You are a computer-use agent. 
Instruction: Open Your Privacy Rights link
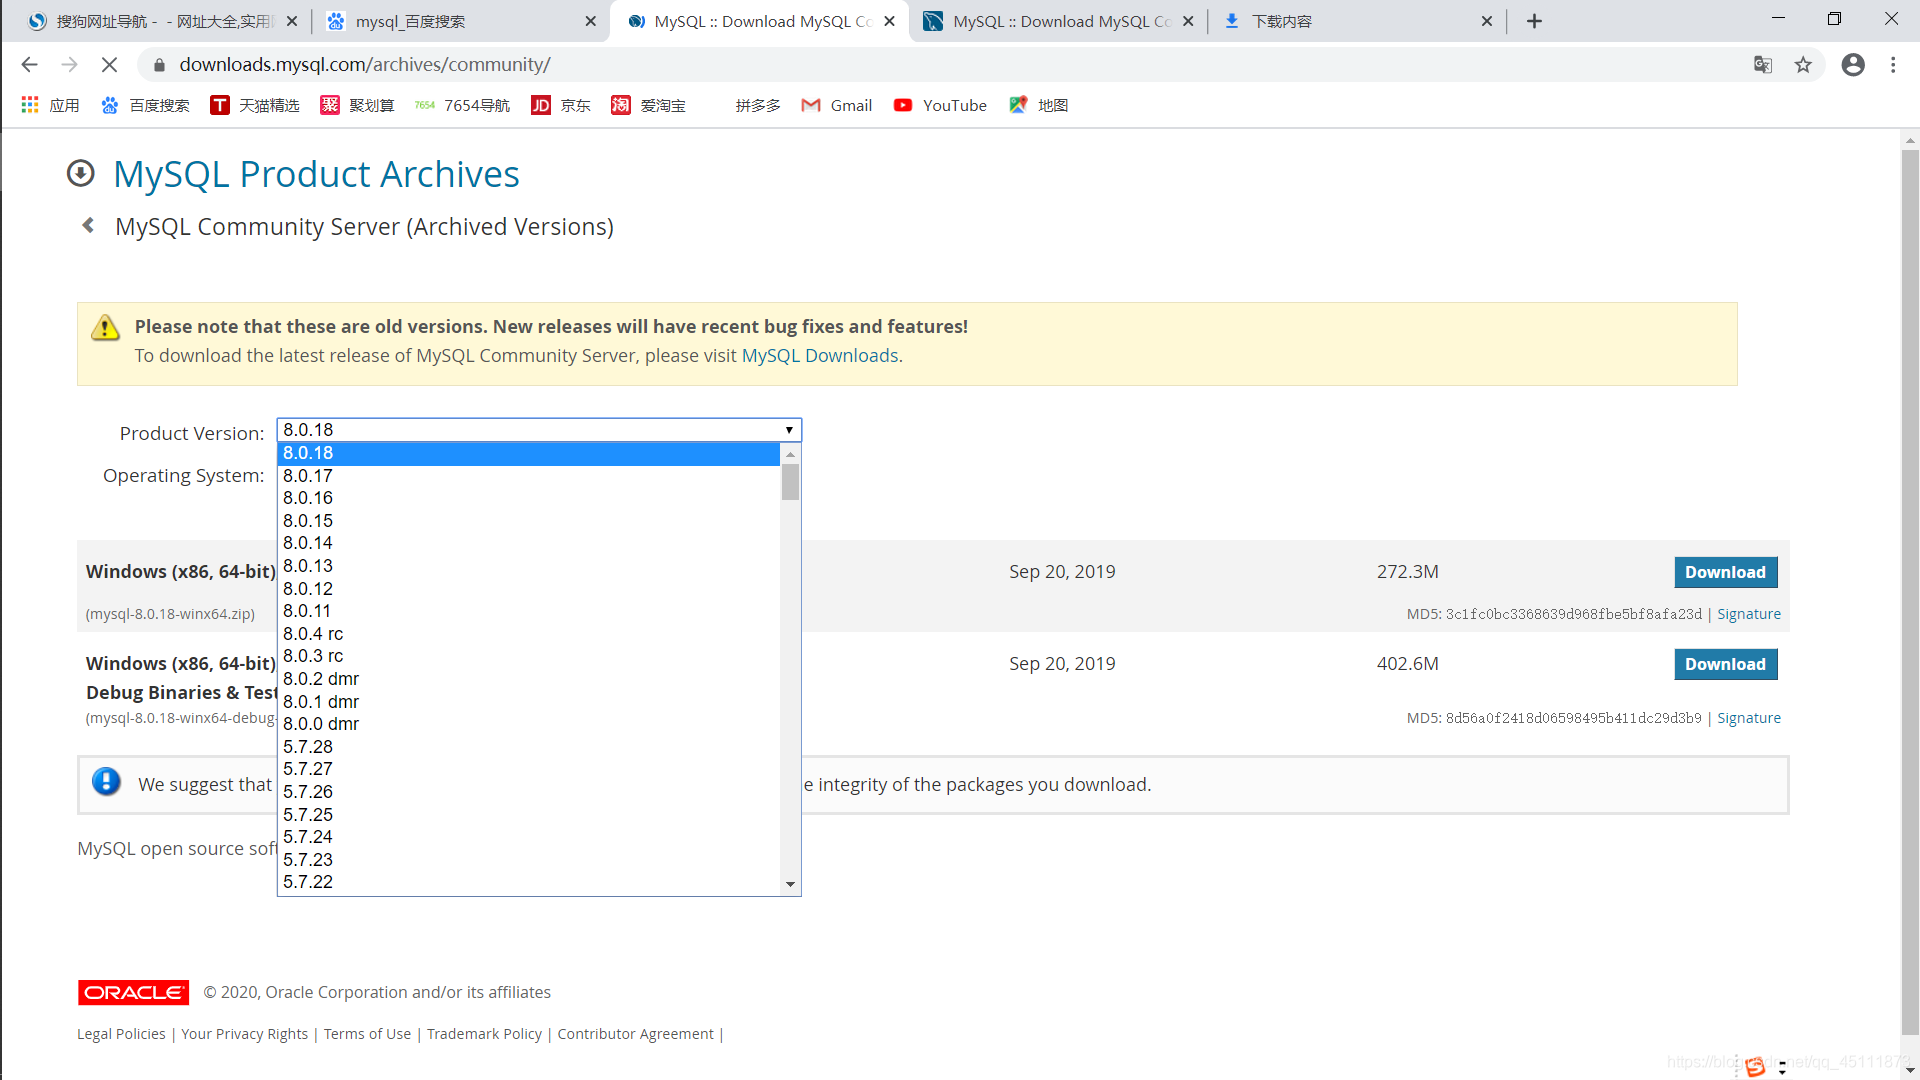[245, 1034]
